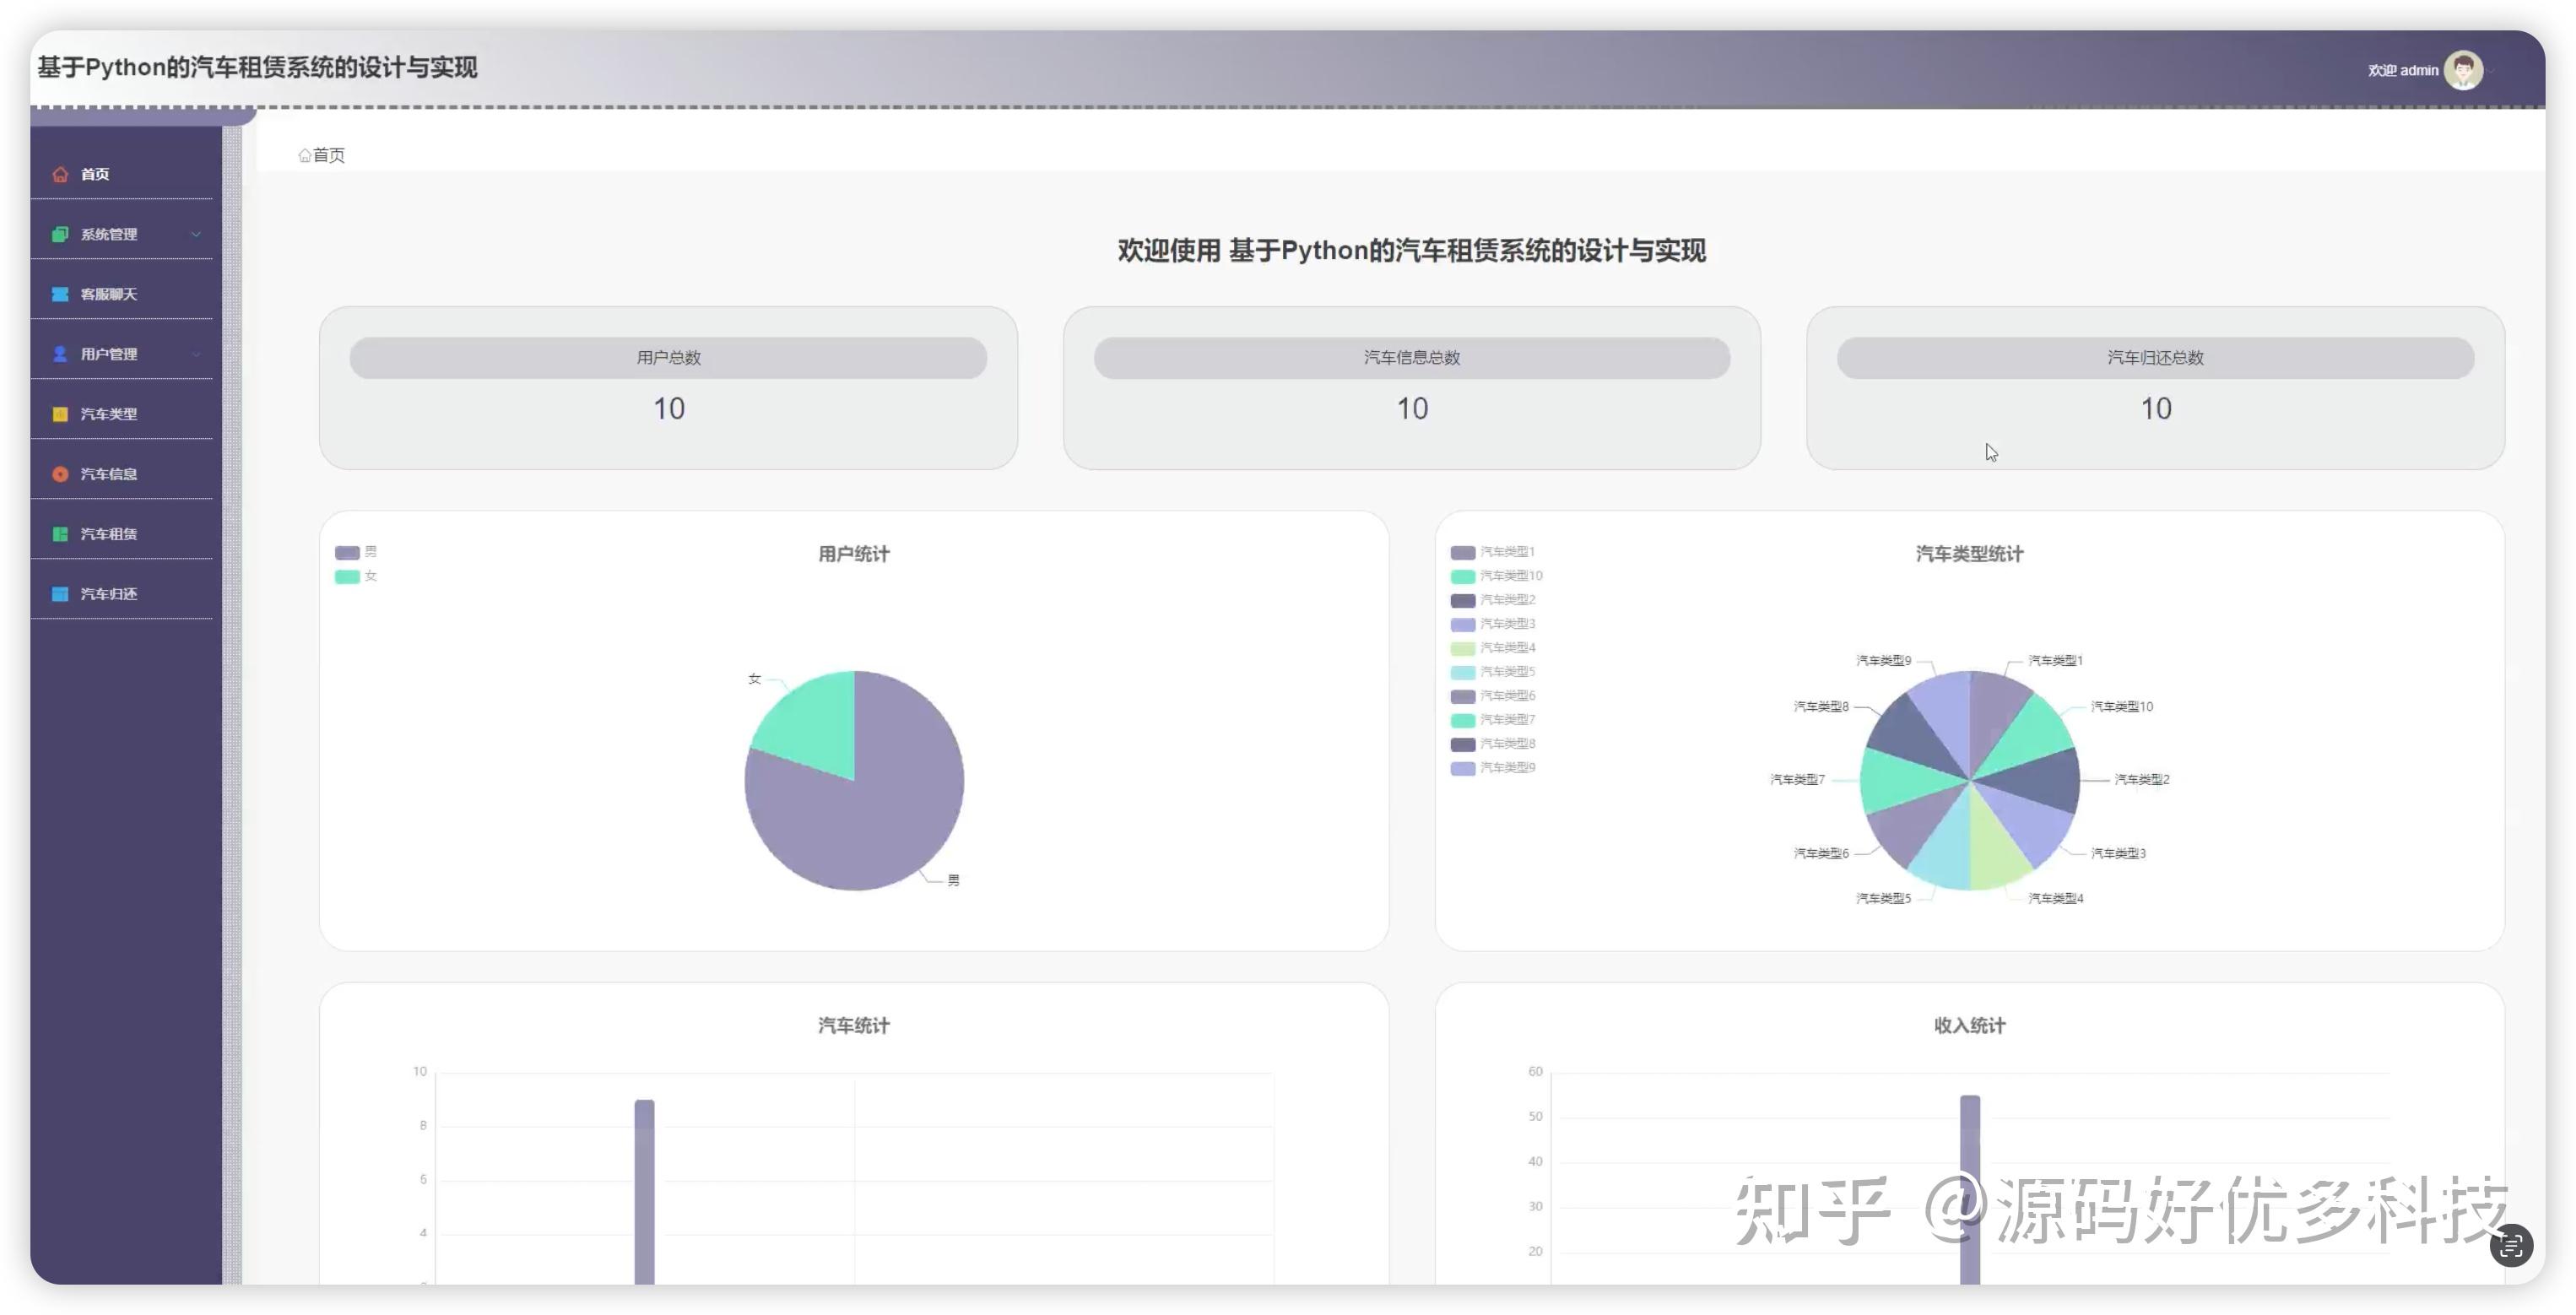Select the 汽车类型 yellow icon
Viewport: 2576px width, 1315px height.
(x=58, y=413)
